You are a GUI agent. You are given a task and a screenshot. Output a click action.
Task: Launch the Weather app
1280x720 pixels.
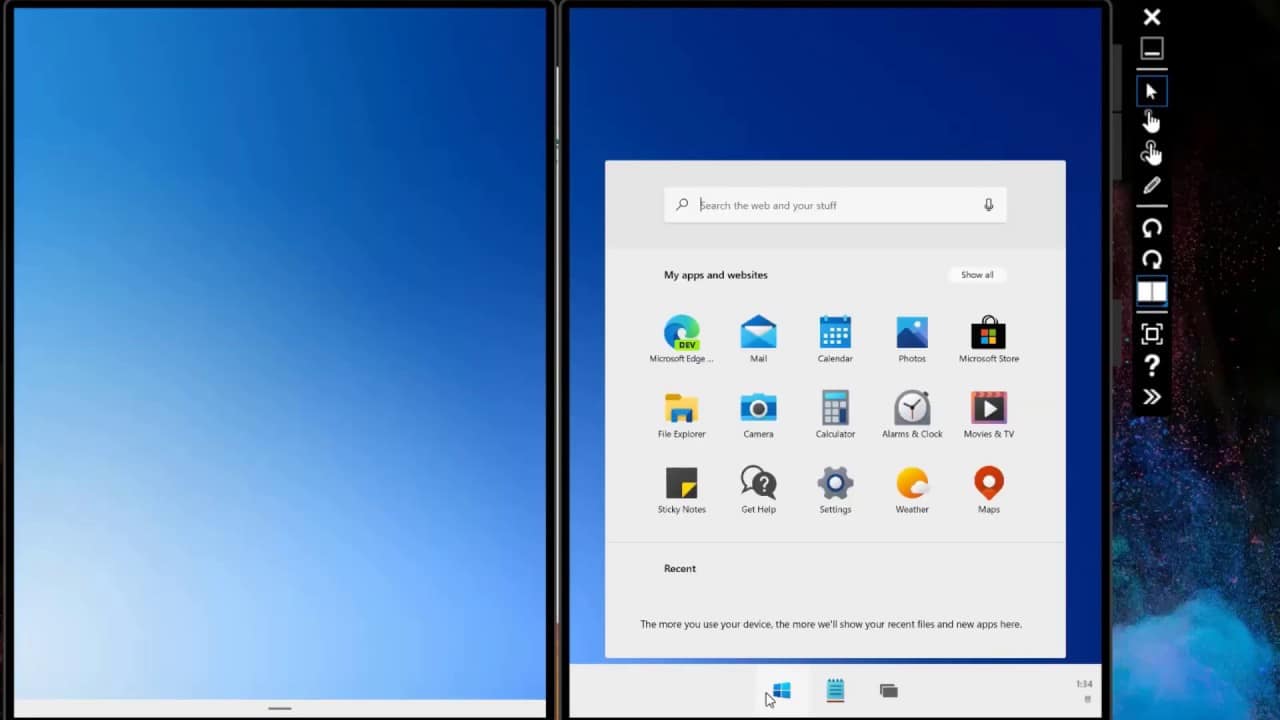[912, 490]
